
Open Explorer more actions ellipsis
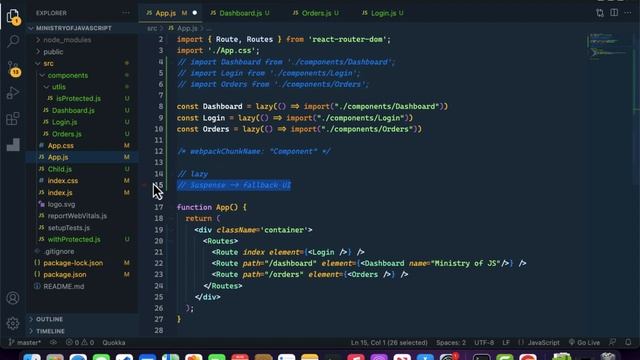126,13
